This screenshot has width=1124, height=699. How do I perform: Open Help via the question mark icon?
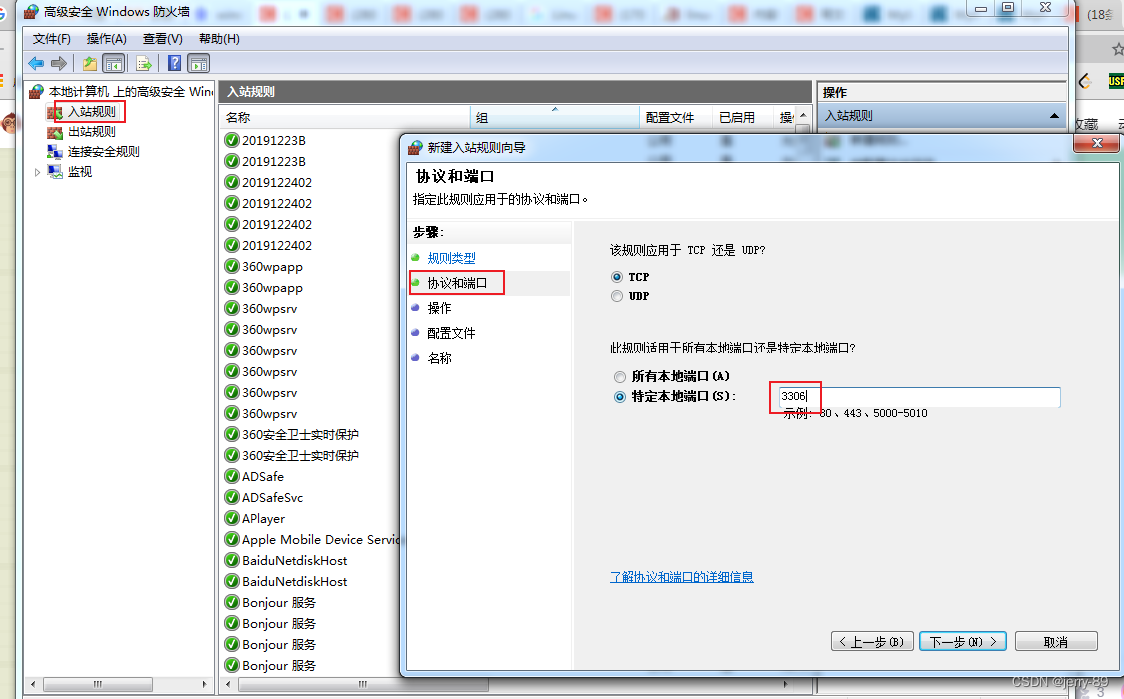click(174, 64)
